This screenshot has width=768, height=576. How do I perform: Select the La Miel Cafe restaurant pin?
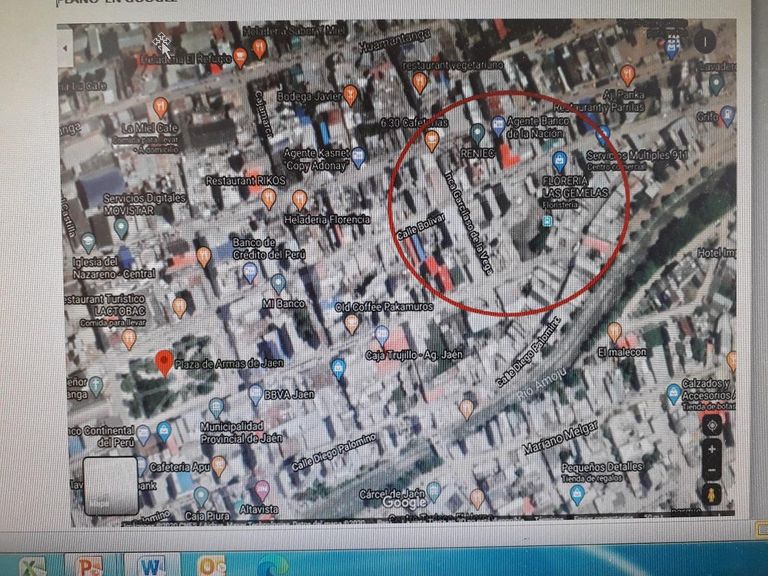pos(161,107)
